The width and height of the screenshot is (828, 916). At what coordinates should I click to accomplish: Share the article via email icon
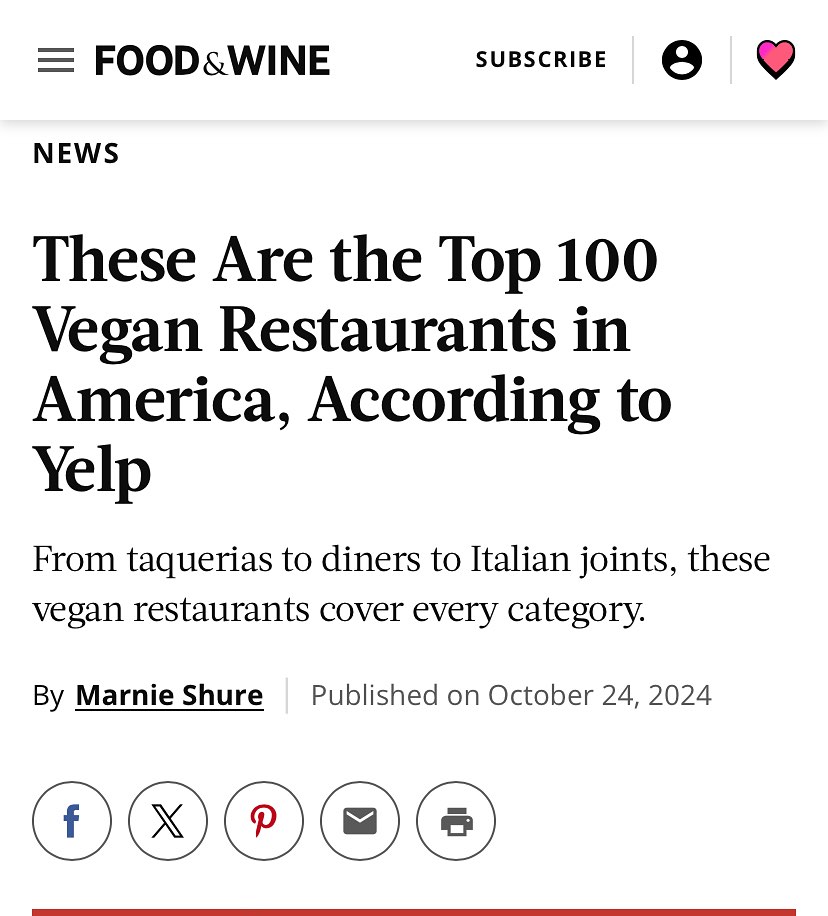pos(360,821)
